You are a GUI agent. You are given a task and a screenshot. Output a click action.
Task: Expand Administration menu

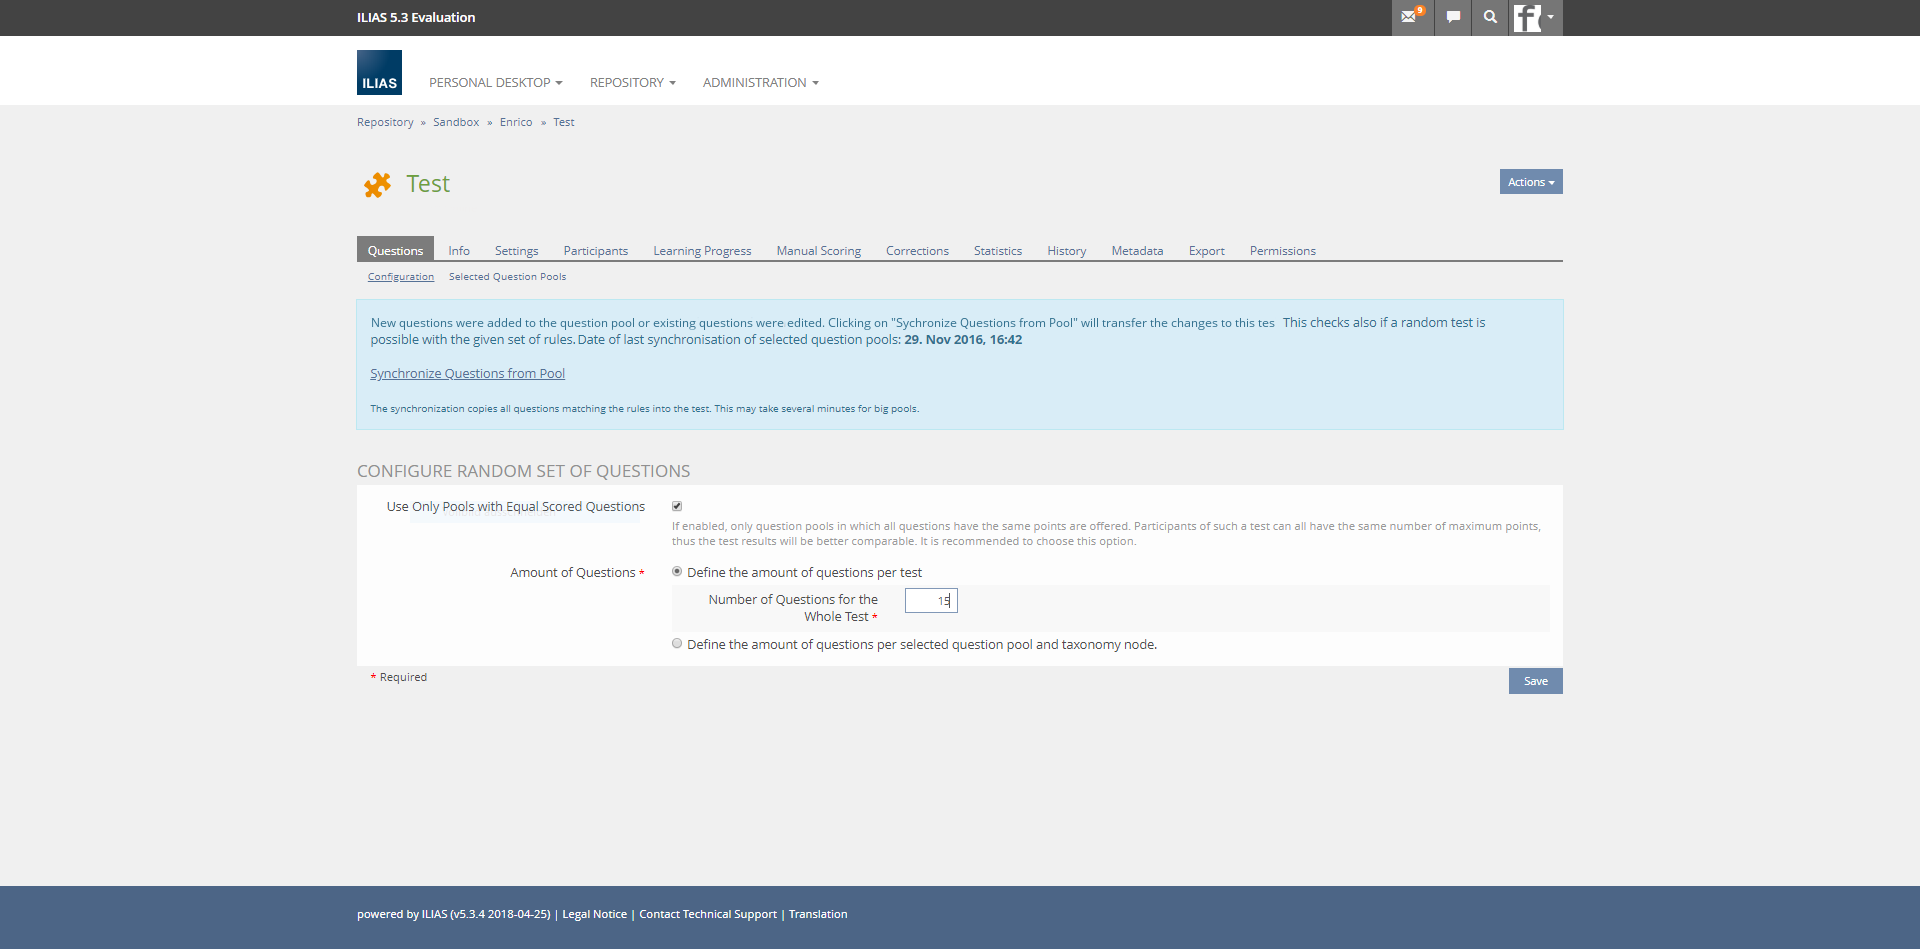coord(760,83)
